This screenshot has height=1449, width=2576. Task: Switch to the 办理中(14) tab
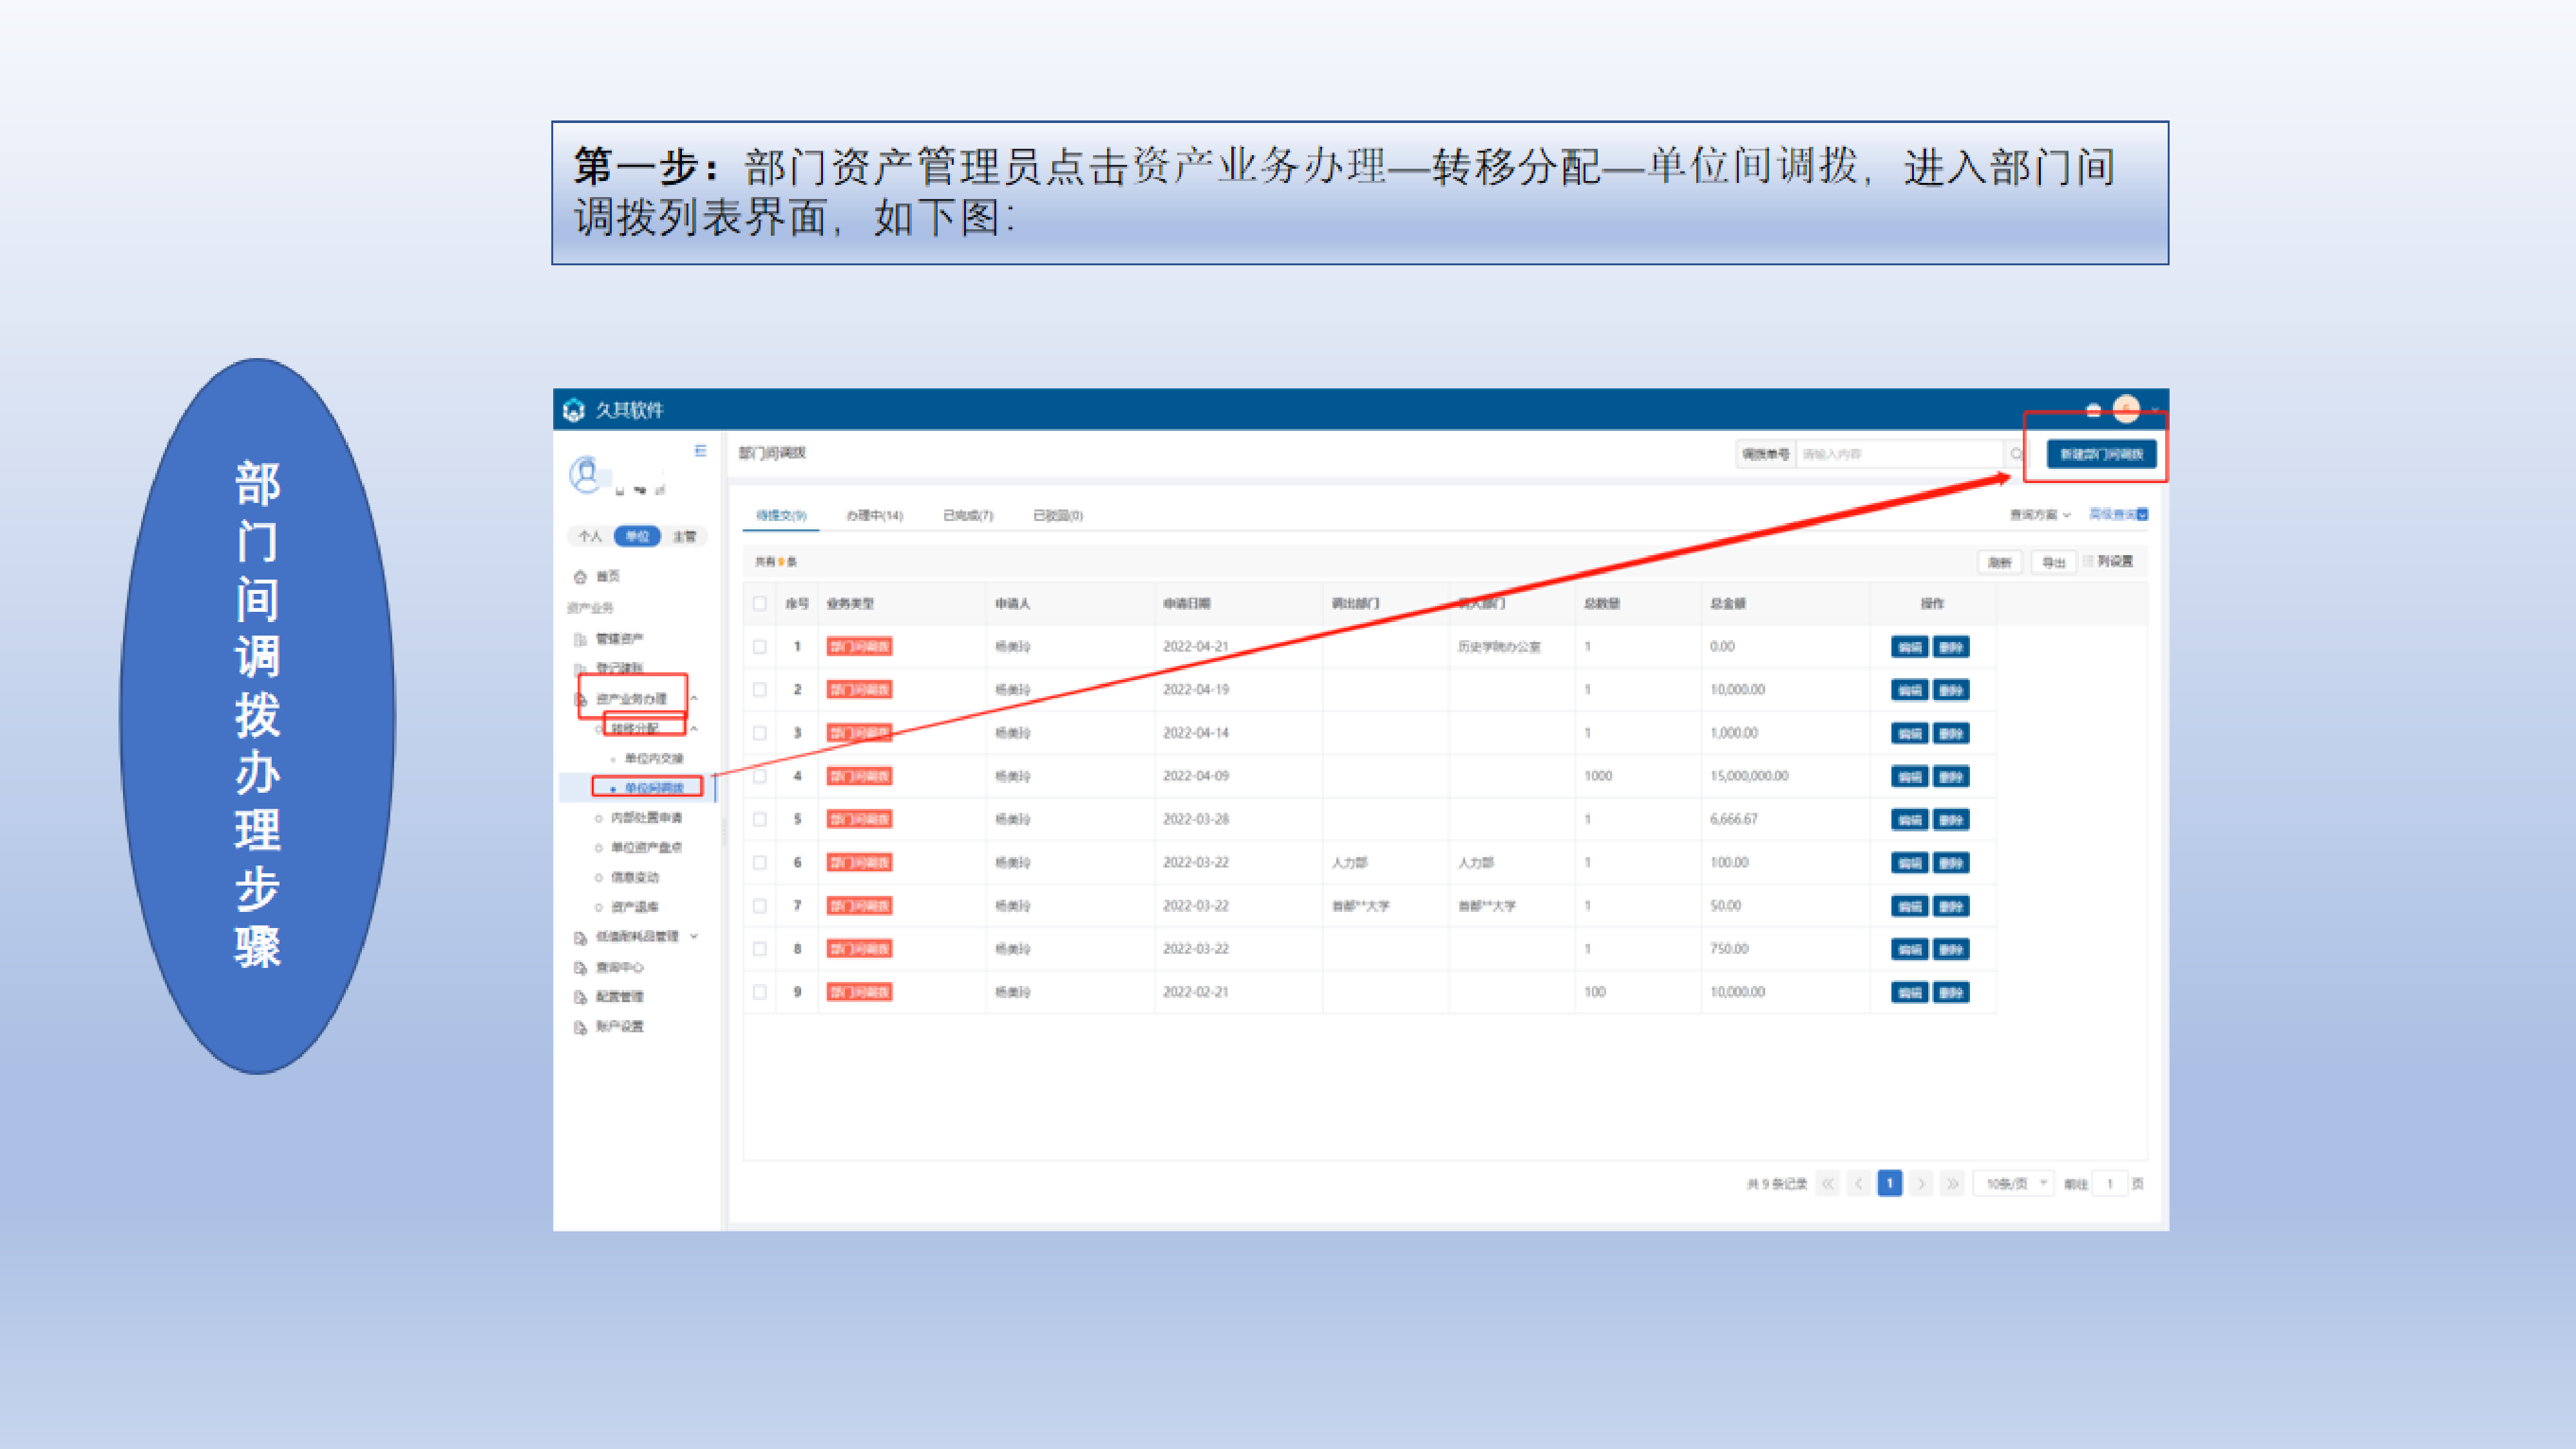874,515
